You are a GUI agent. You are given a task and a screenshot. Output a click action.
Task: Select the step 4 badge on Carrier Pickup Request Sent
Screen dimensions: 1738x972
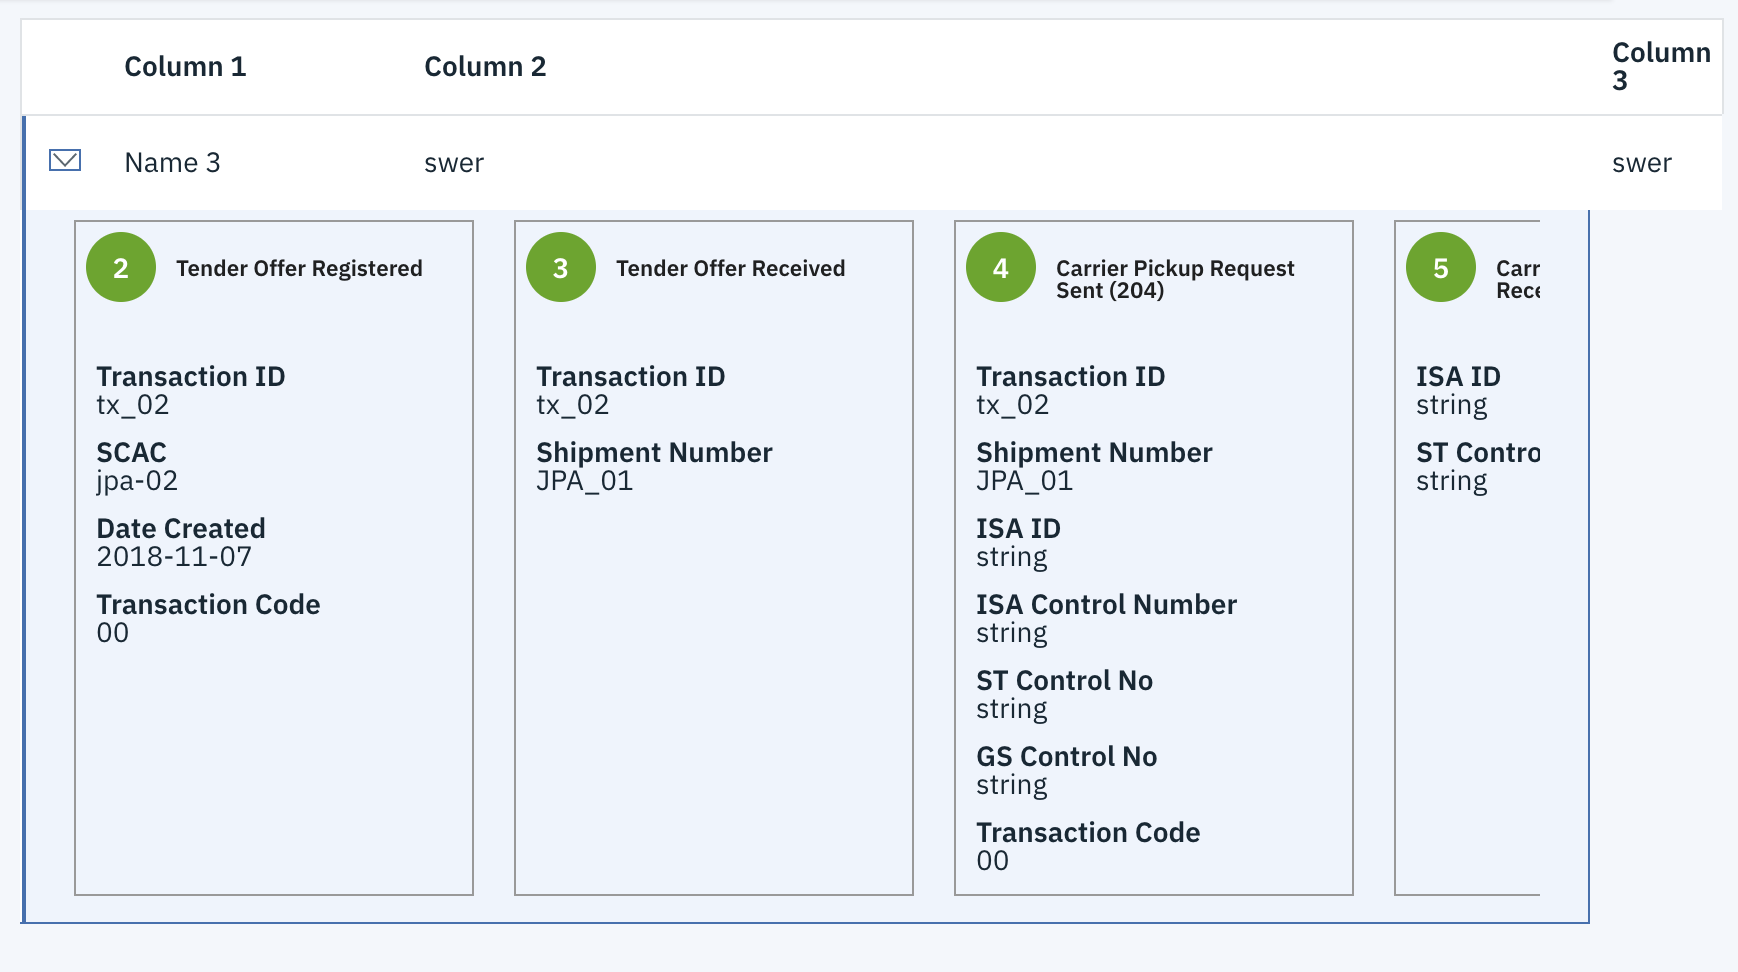pos(1001,267)
